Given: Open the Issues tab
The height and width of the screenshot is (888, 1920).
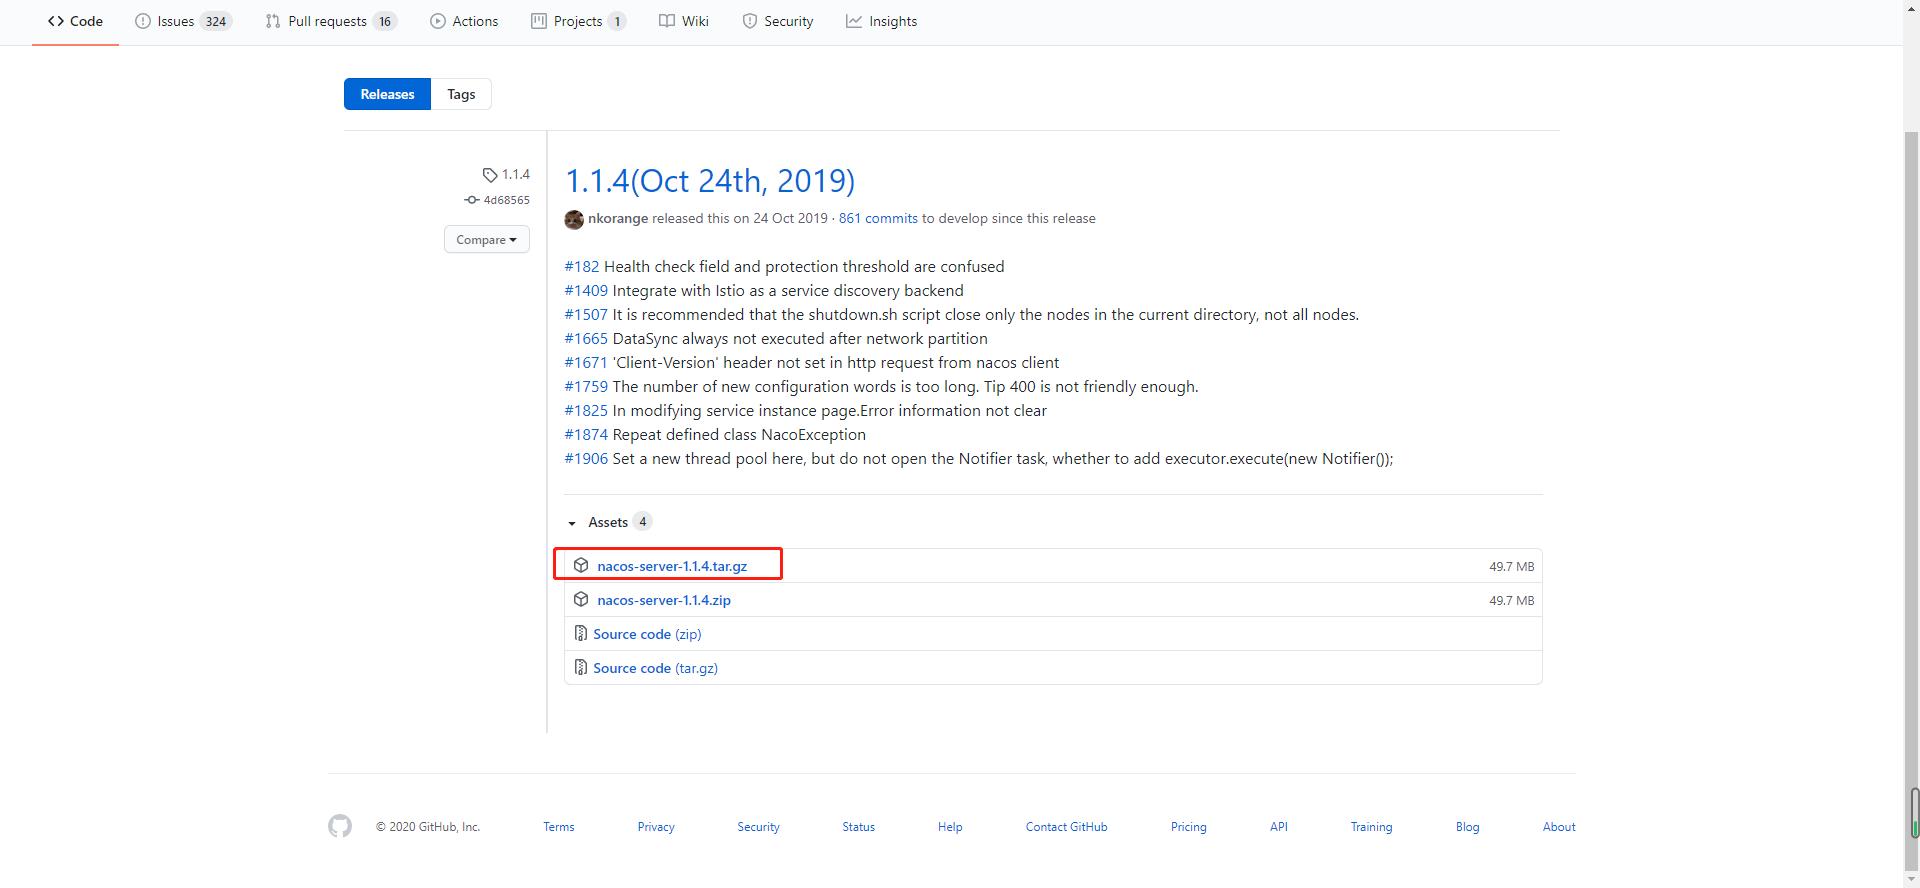Looking at the screenshot, I should point(183,21).
